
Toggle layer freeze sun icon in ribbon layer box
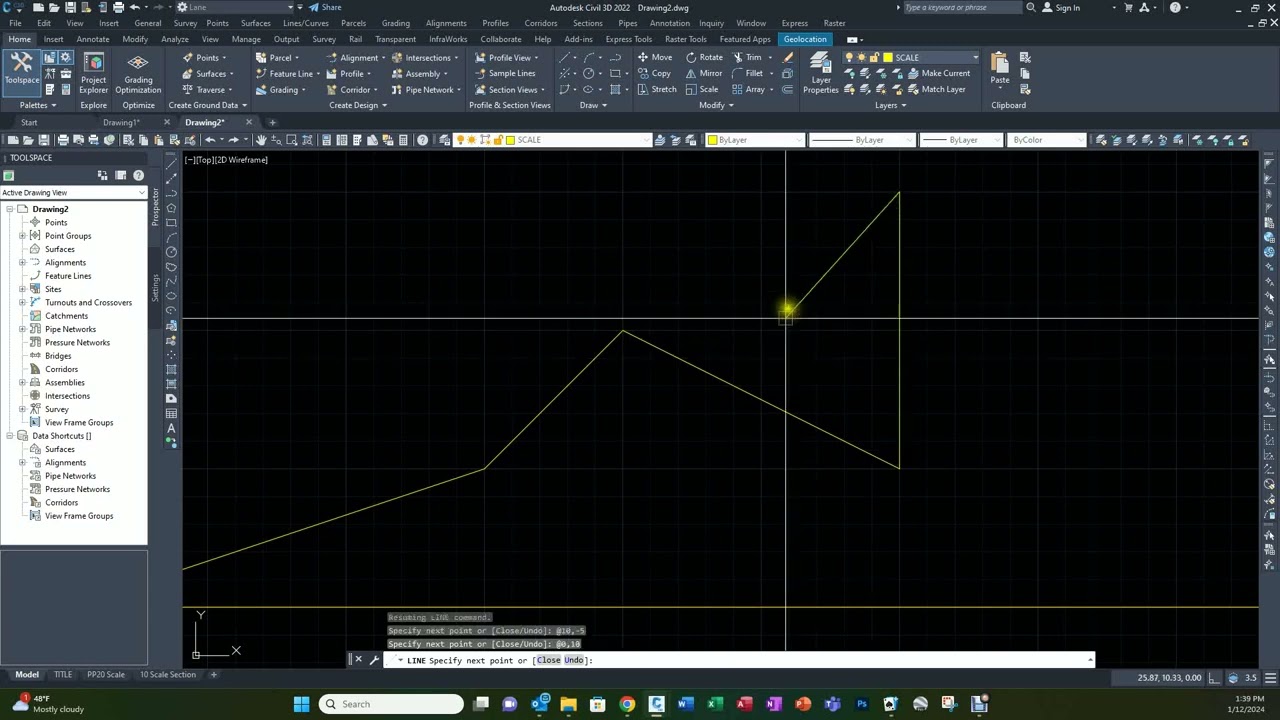click(861, 57)
